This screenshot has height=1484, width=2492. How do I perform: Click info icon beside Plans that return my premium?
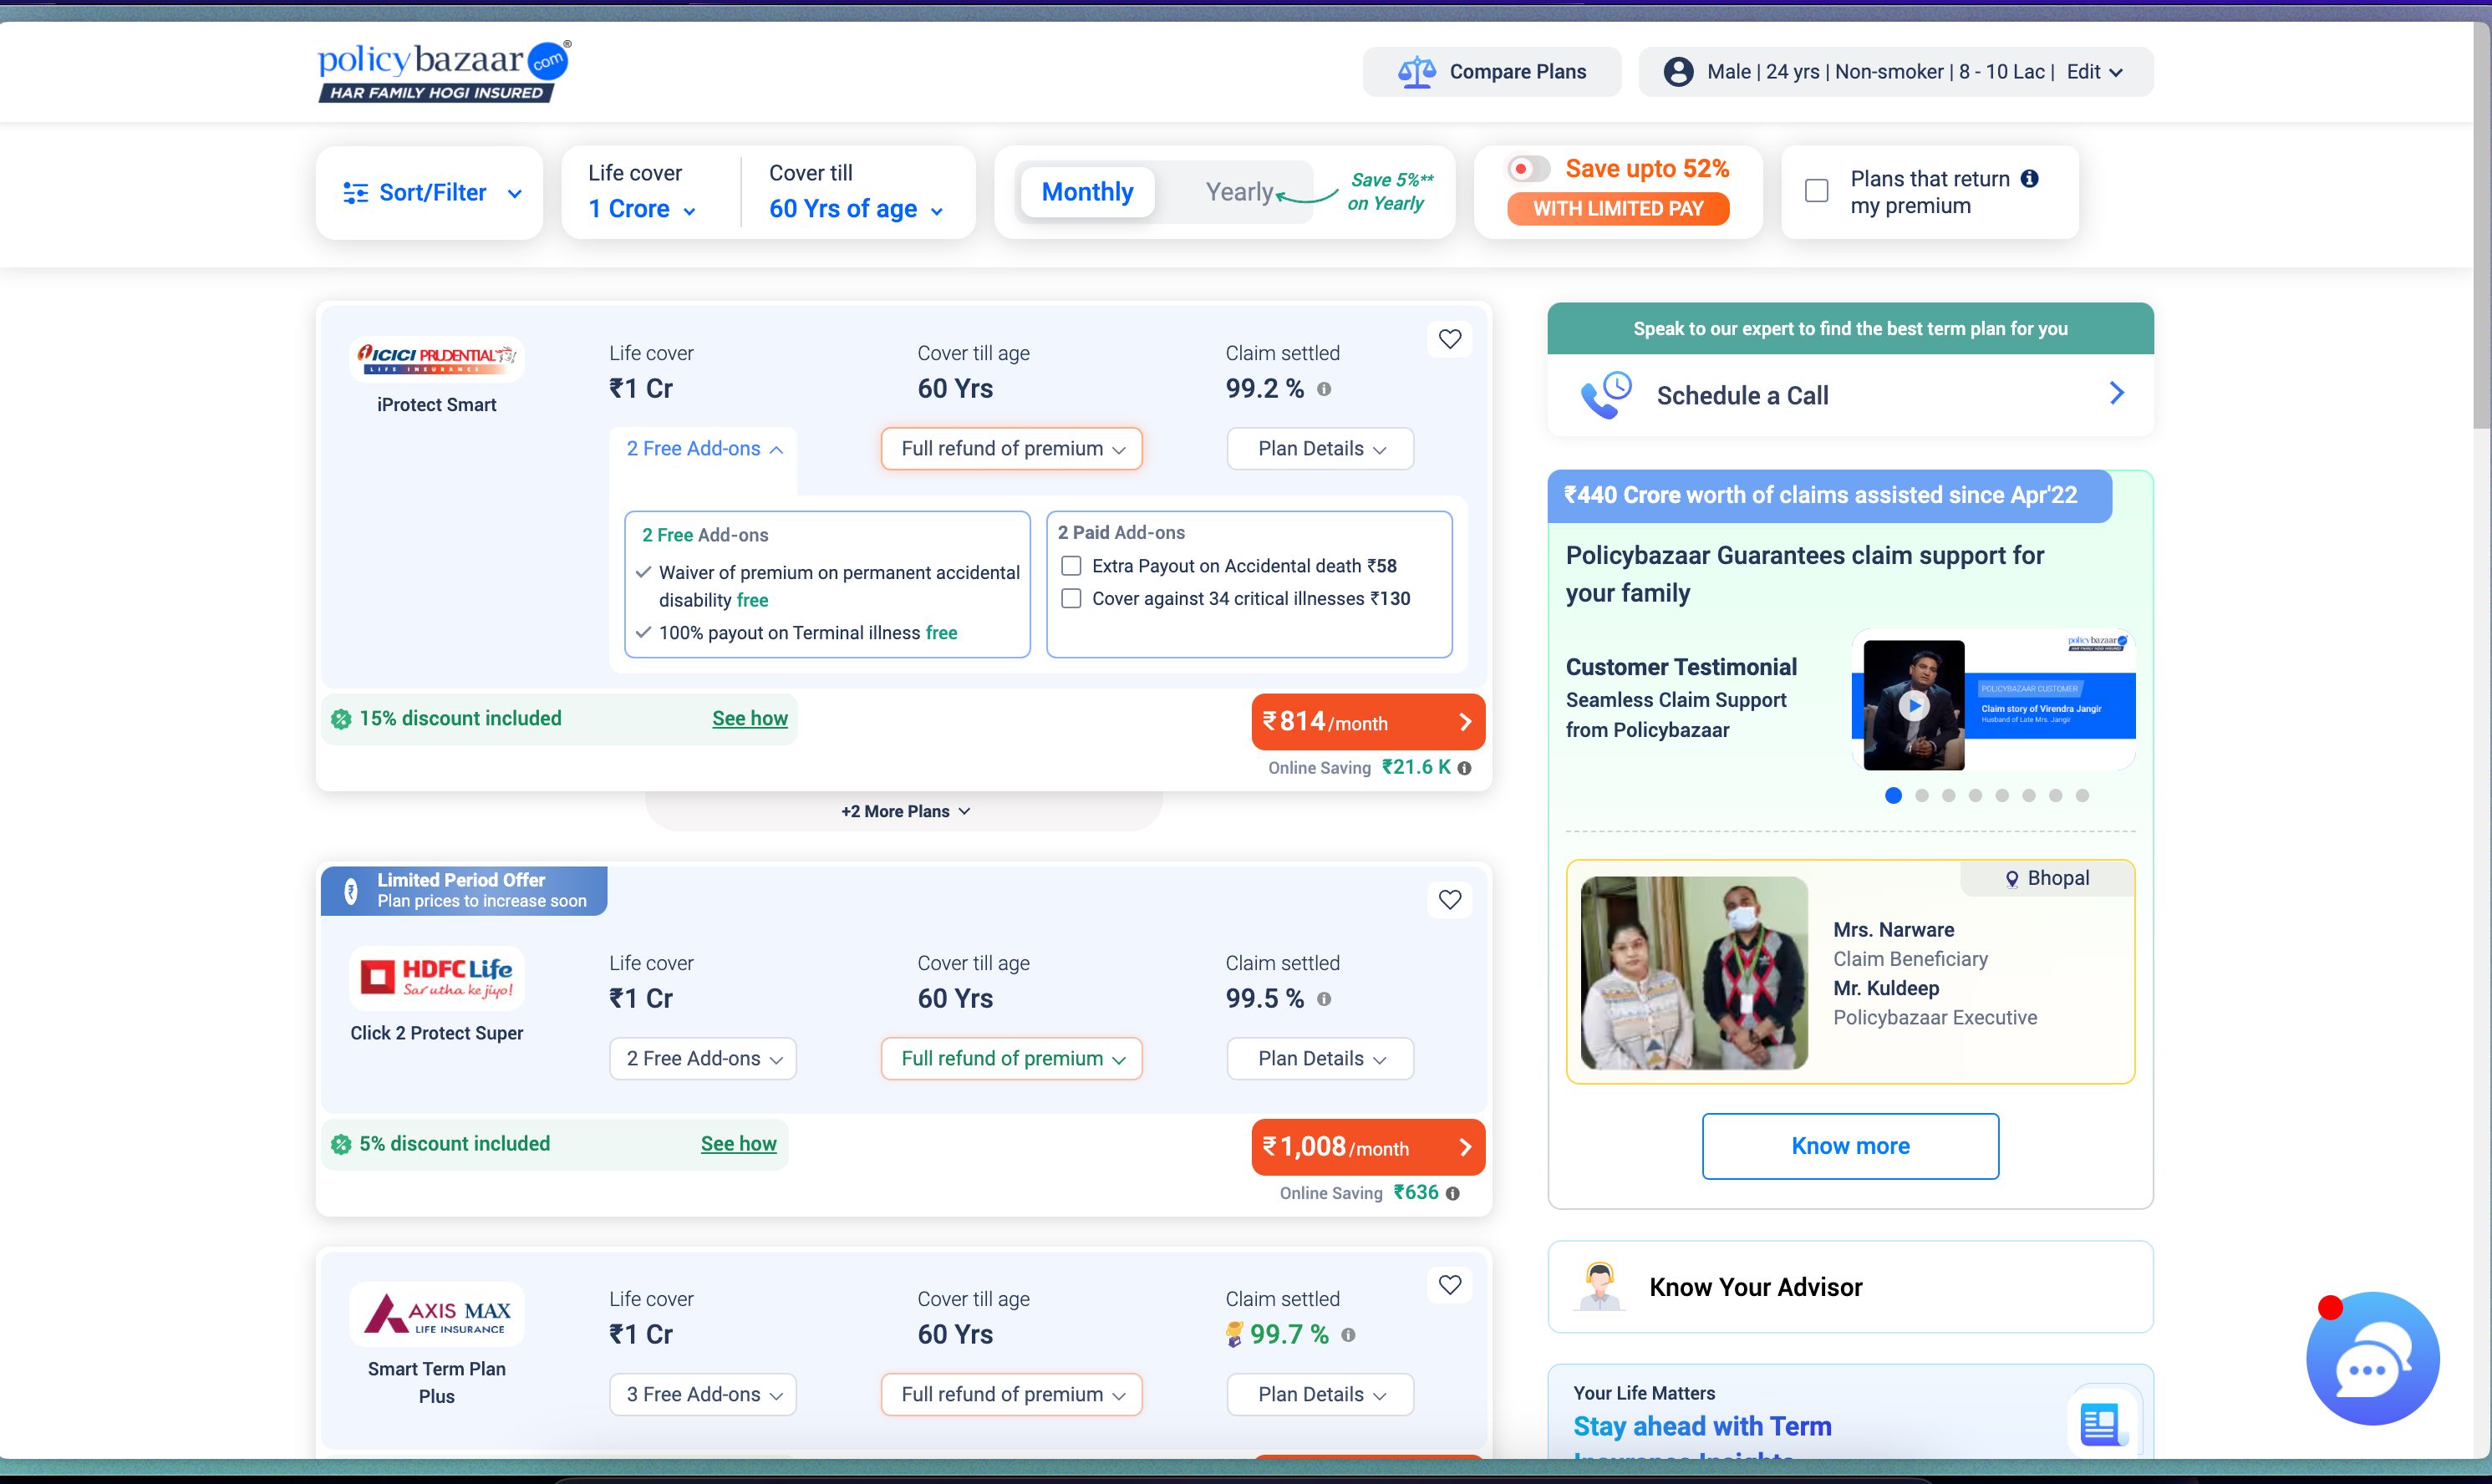click(2029, 178)
